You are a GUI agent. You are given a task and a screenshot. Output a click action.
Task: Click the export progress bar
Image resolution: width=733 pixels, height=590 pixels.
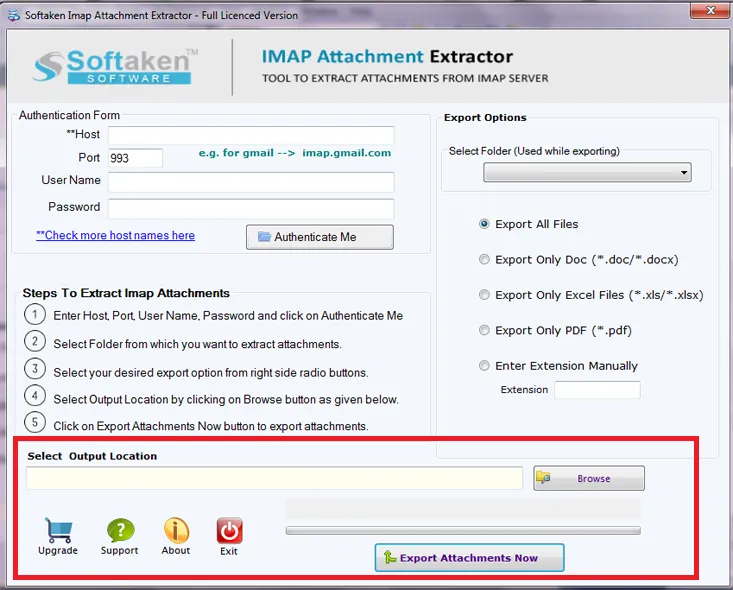(x=463, y=530)
